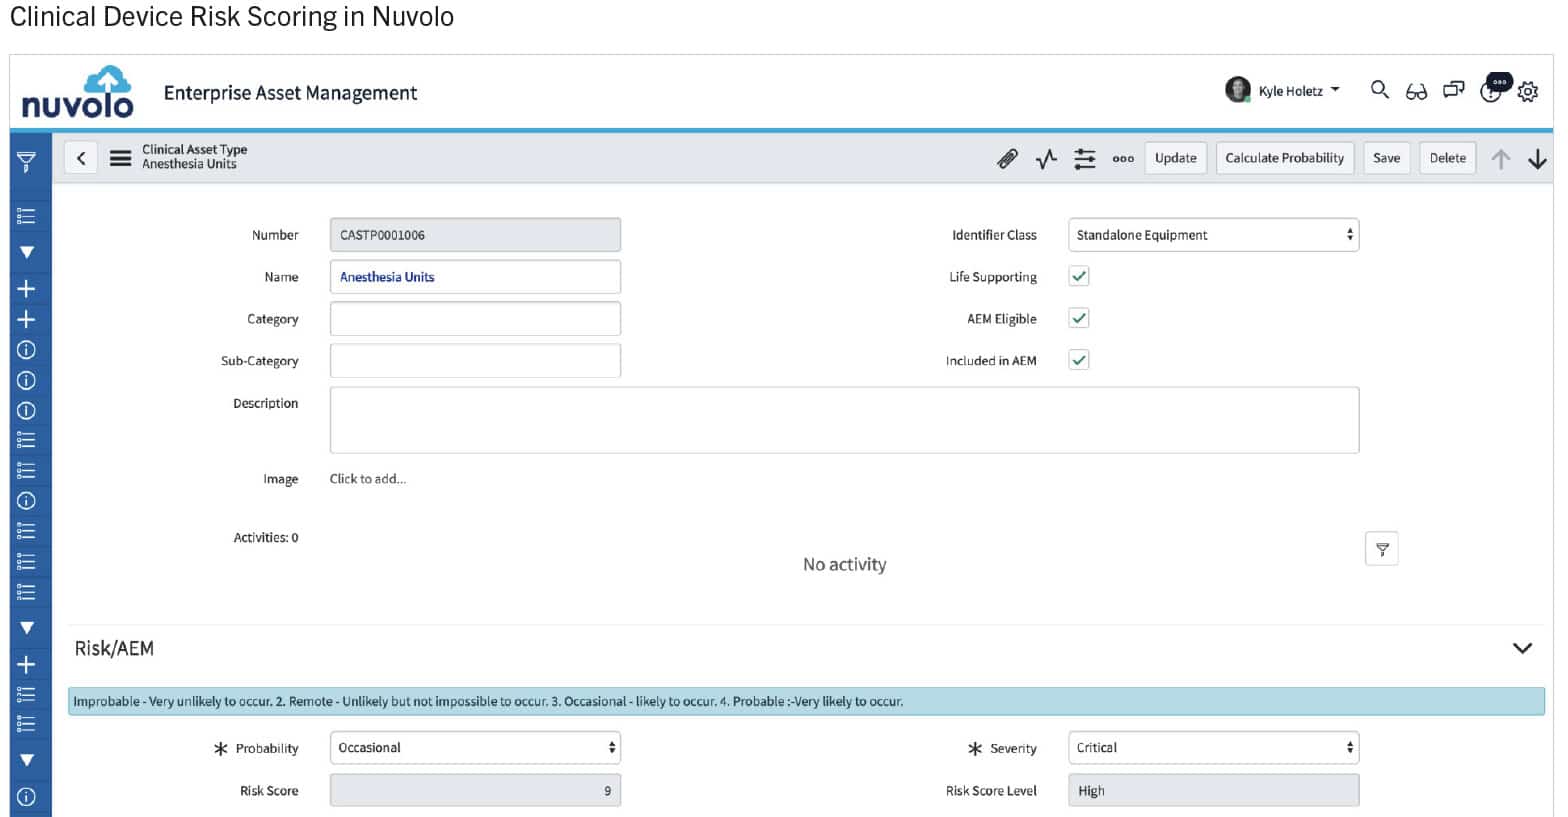Click the Calculate Probability button
Image resolution: width=1568 pixels, height=817 pixels.
[1284, 158]
